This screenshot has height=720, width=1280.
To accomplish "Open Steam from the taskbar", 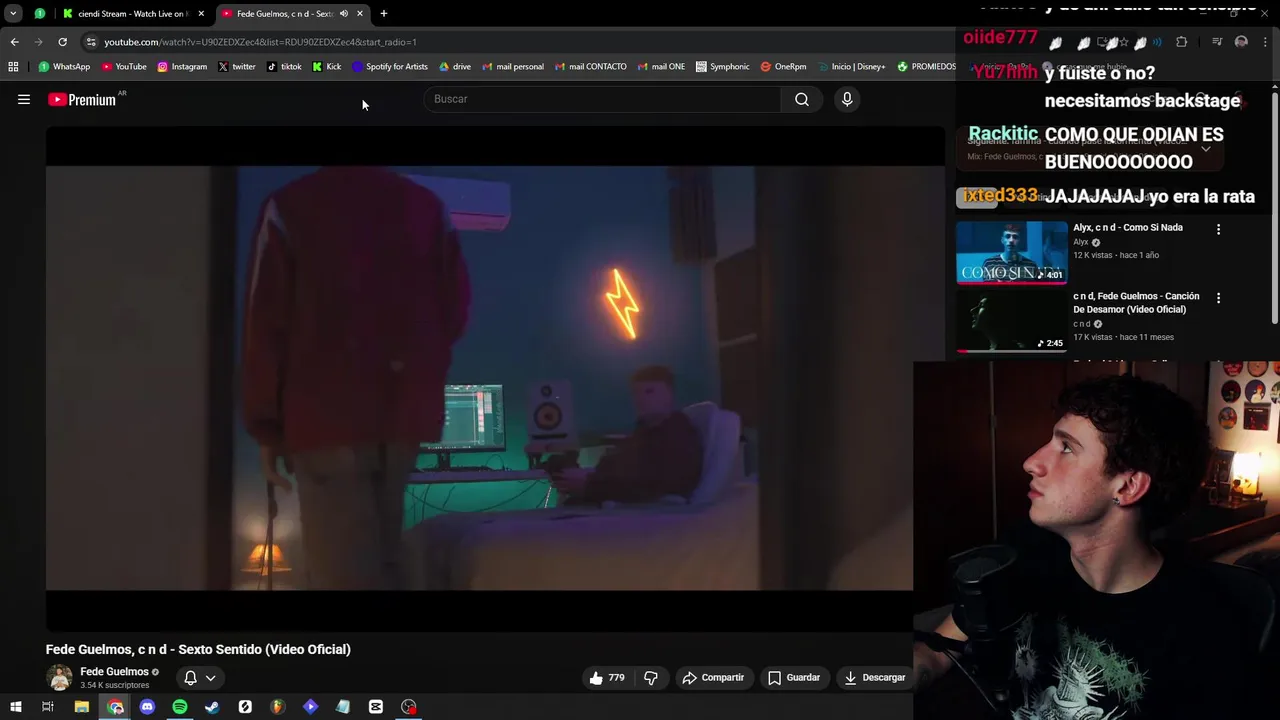I will point(212,707).
